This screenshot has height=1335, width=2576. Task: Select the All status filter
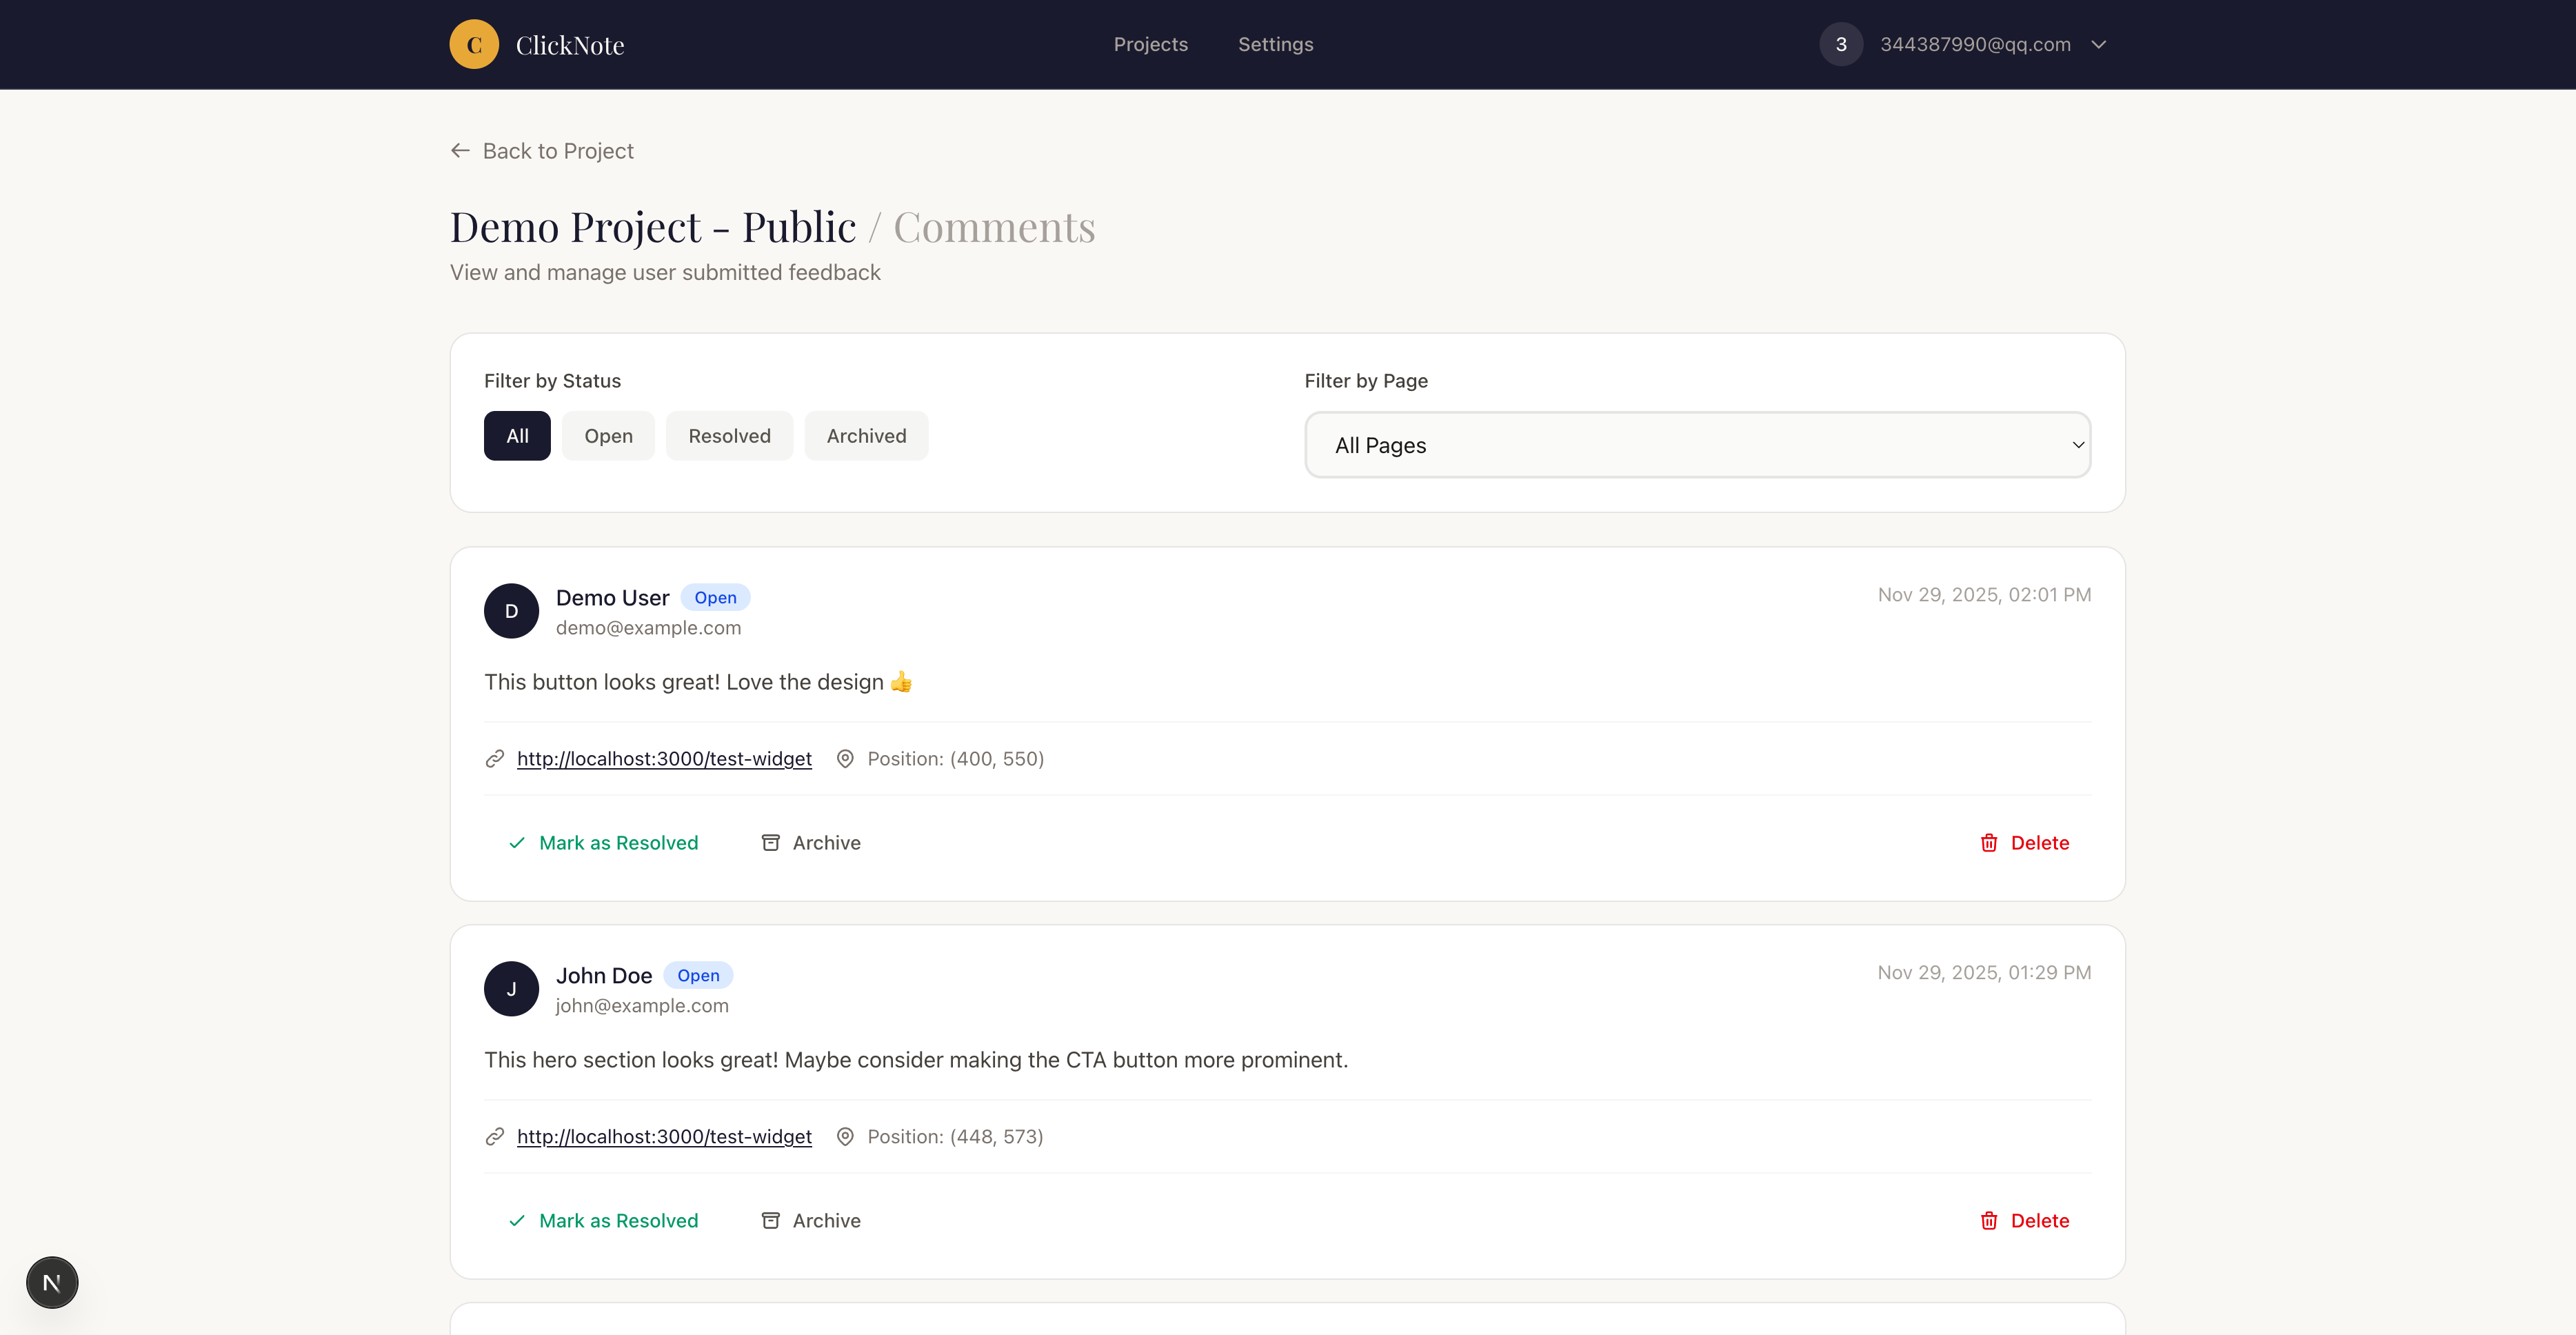pos(517,436)
